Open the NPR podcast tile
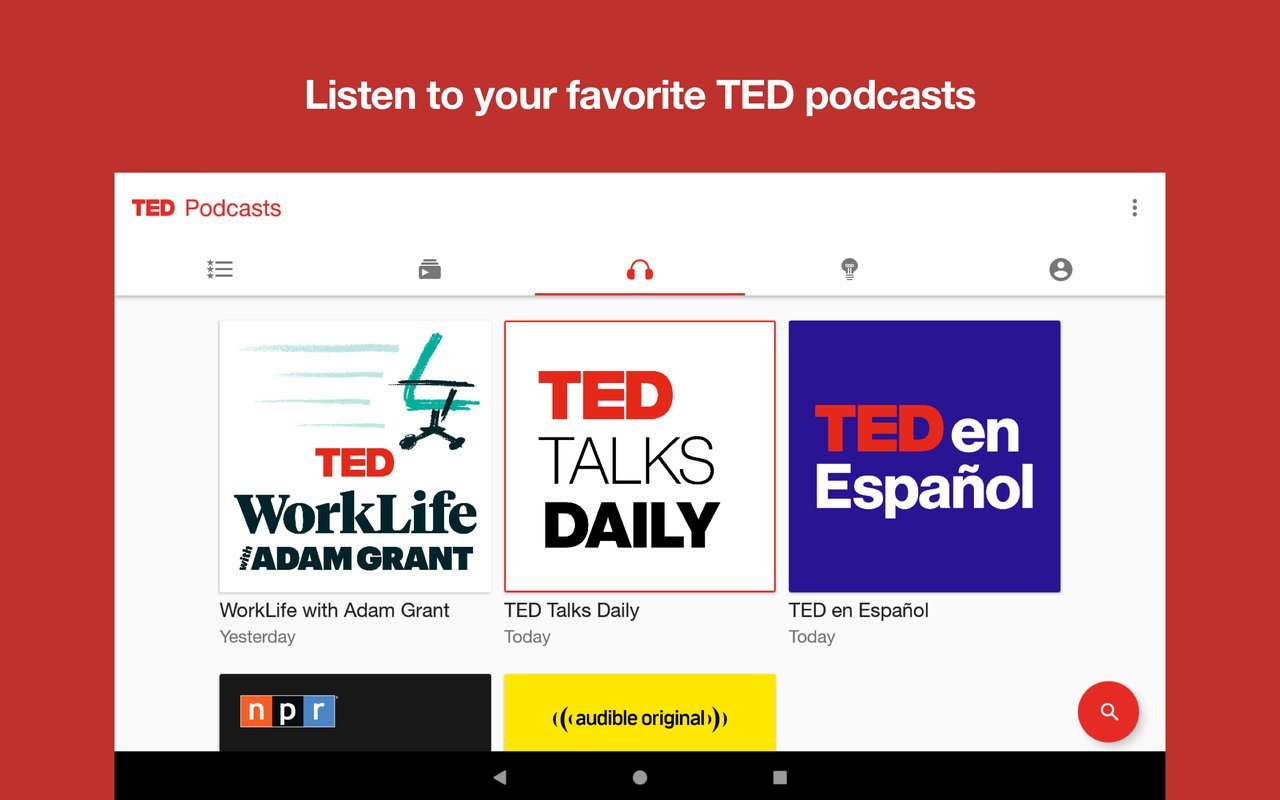 pyautogui.click(x=355, y=712)
